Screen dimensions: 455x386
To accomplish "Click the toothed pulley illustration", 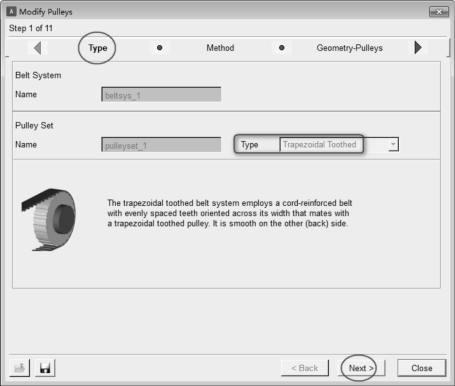I will pyautogui.click(x=49, y=219).
